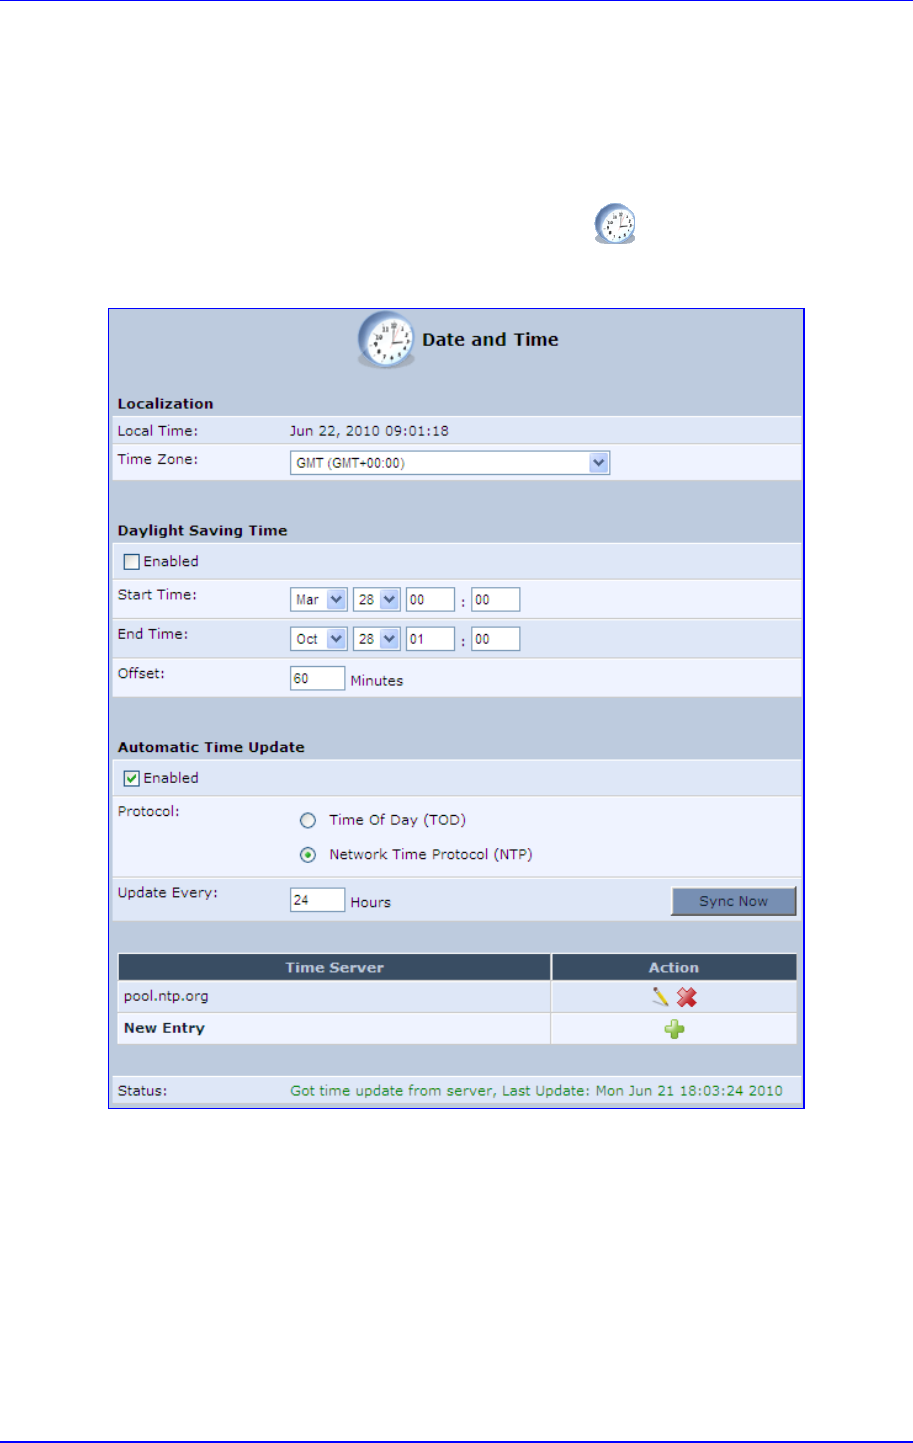The height and width of the screenshot is (1443, 913).
Task: Click the Automatic Time Update heading
Action: [x=211, y=747]
